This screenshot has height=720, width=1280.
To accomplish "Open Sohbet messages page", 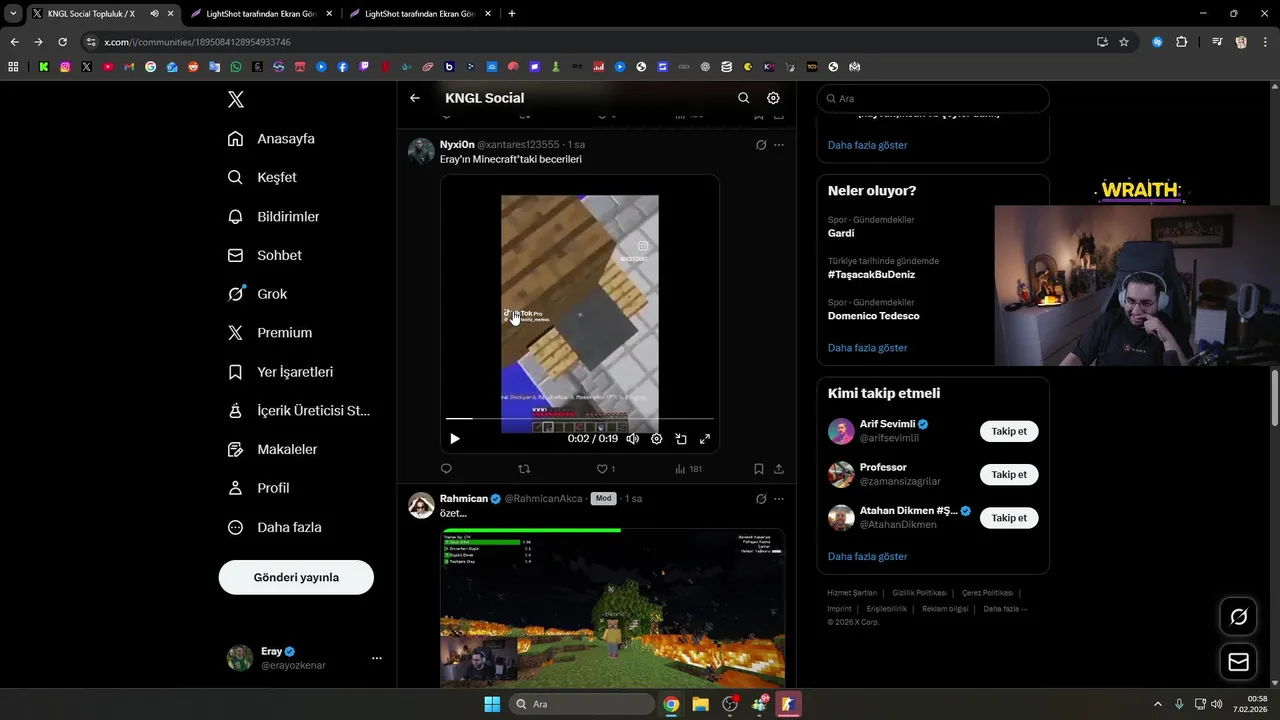I will [x=264, y=255].
